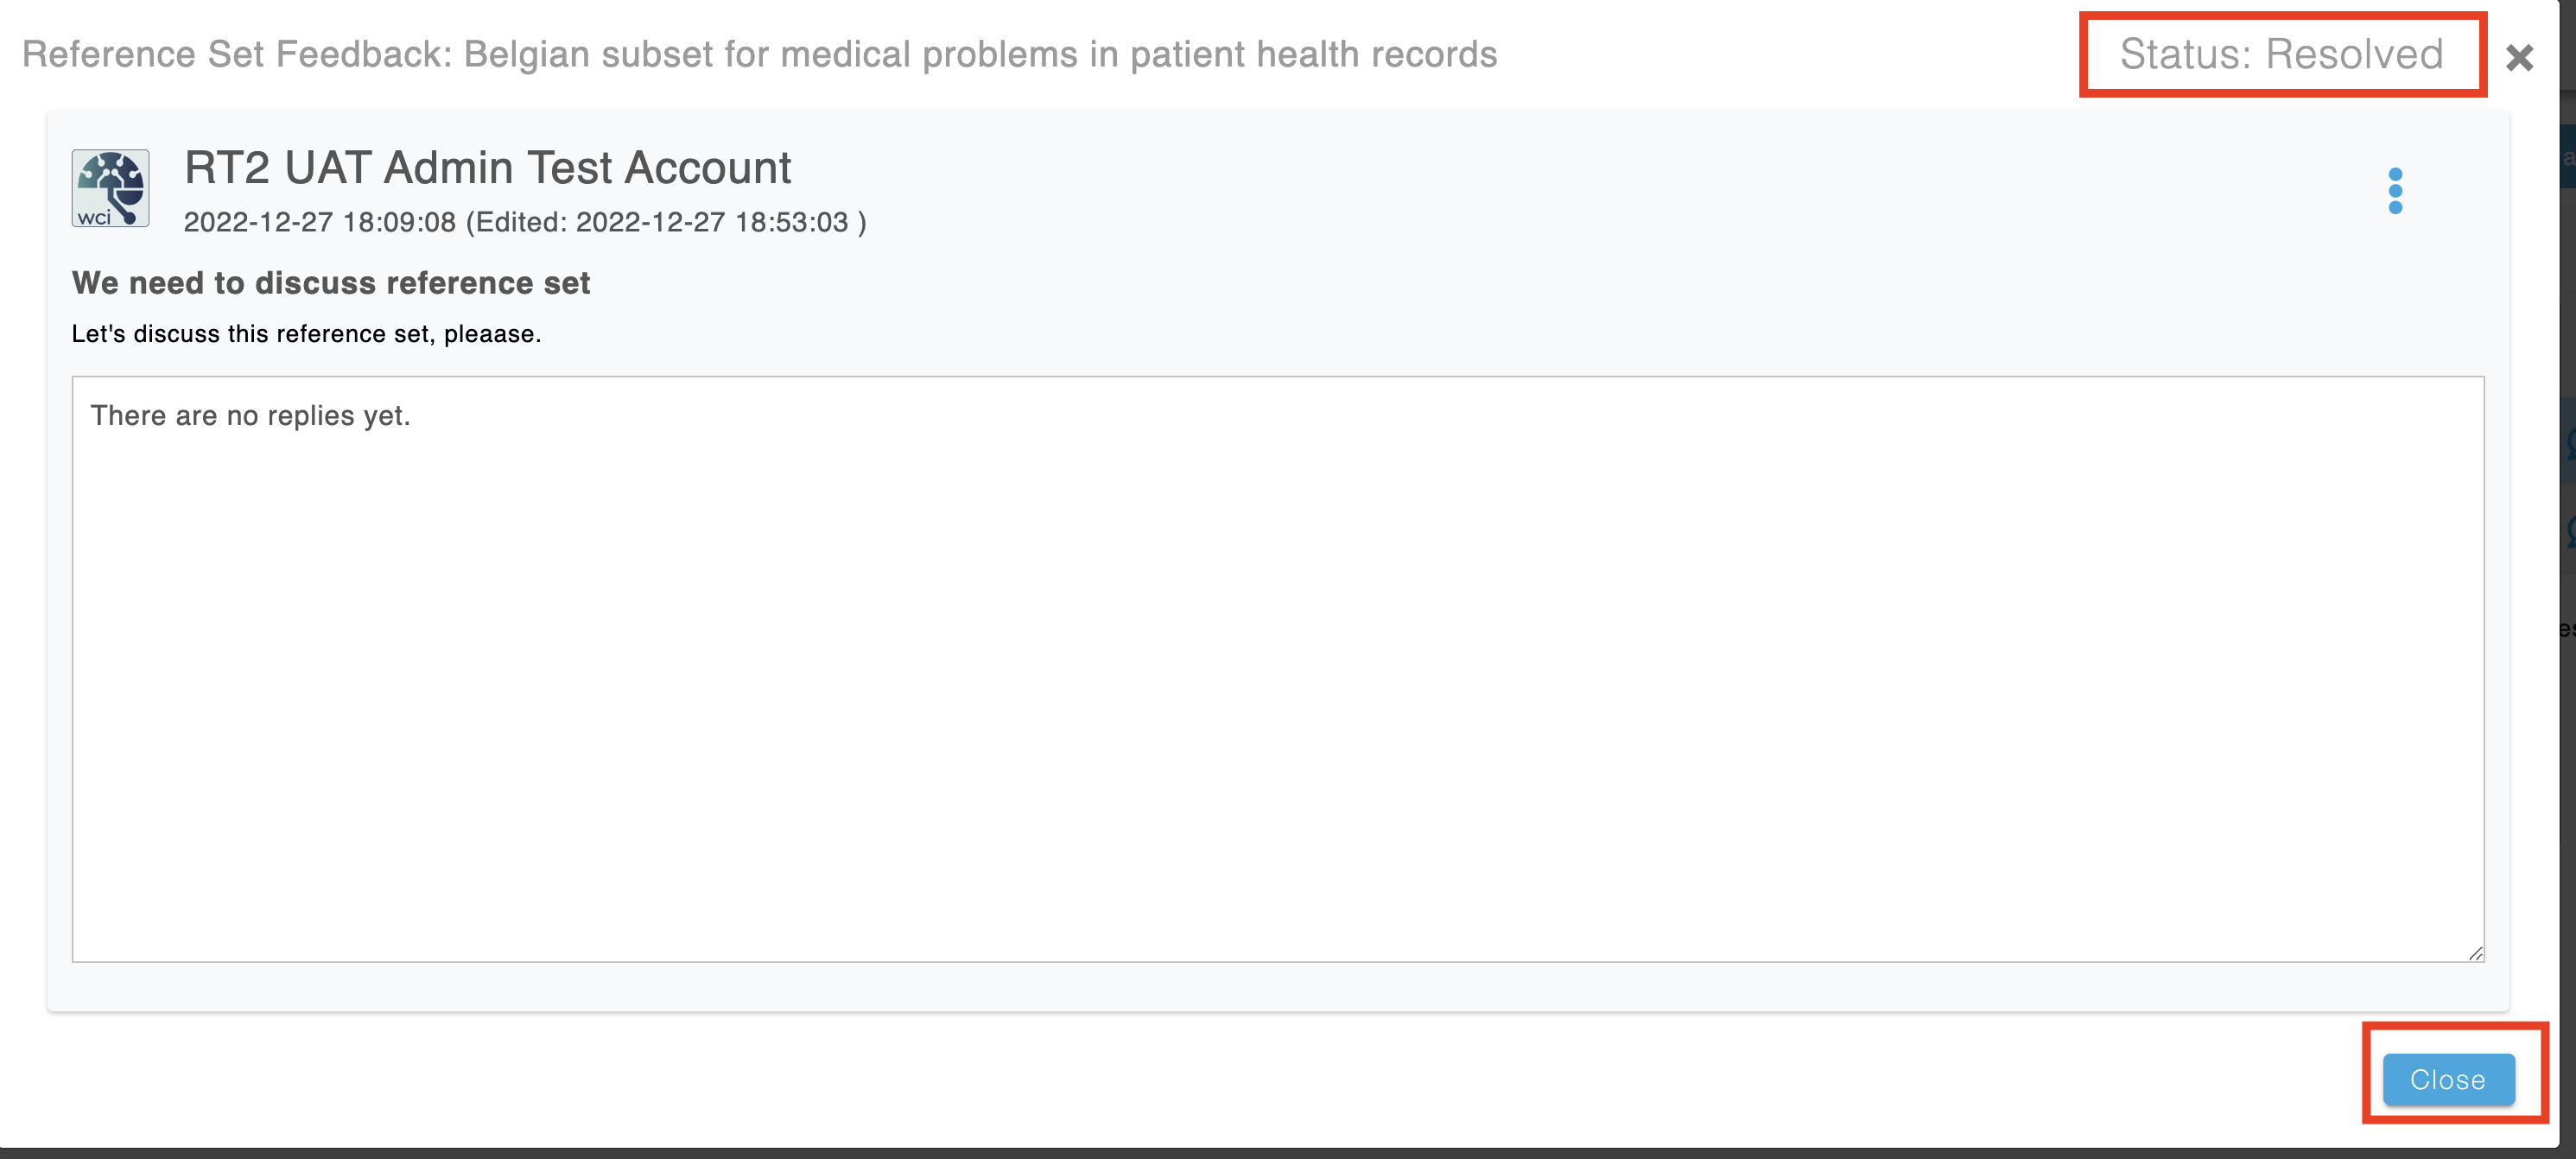Click inside the replies box

1277,669
